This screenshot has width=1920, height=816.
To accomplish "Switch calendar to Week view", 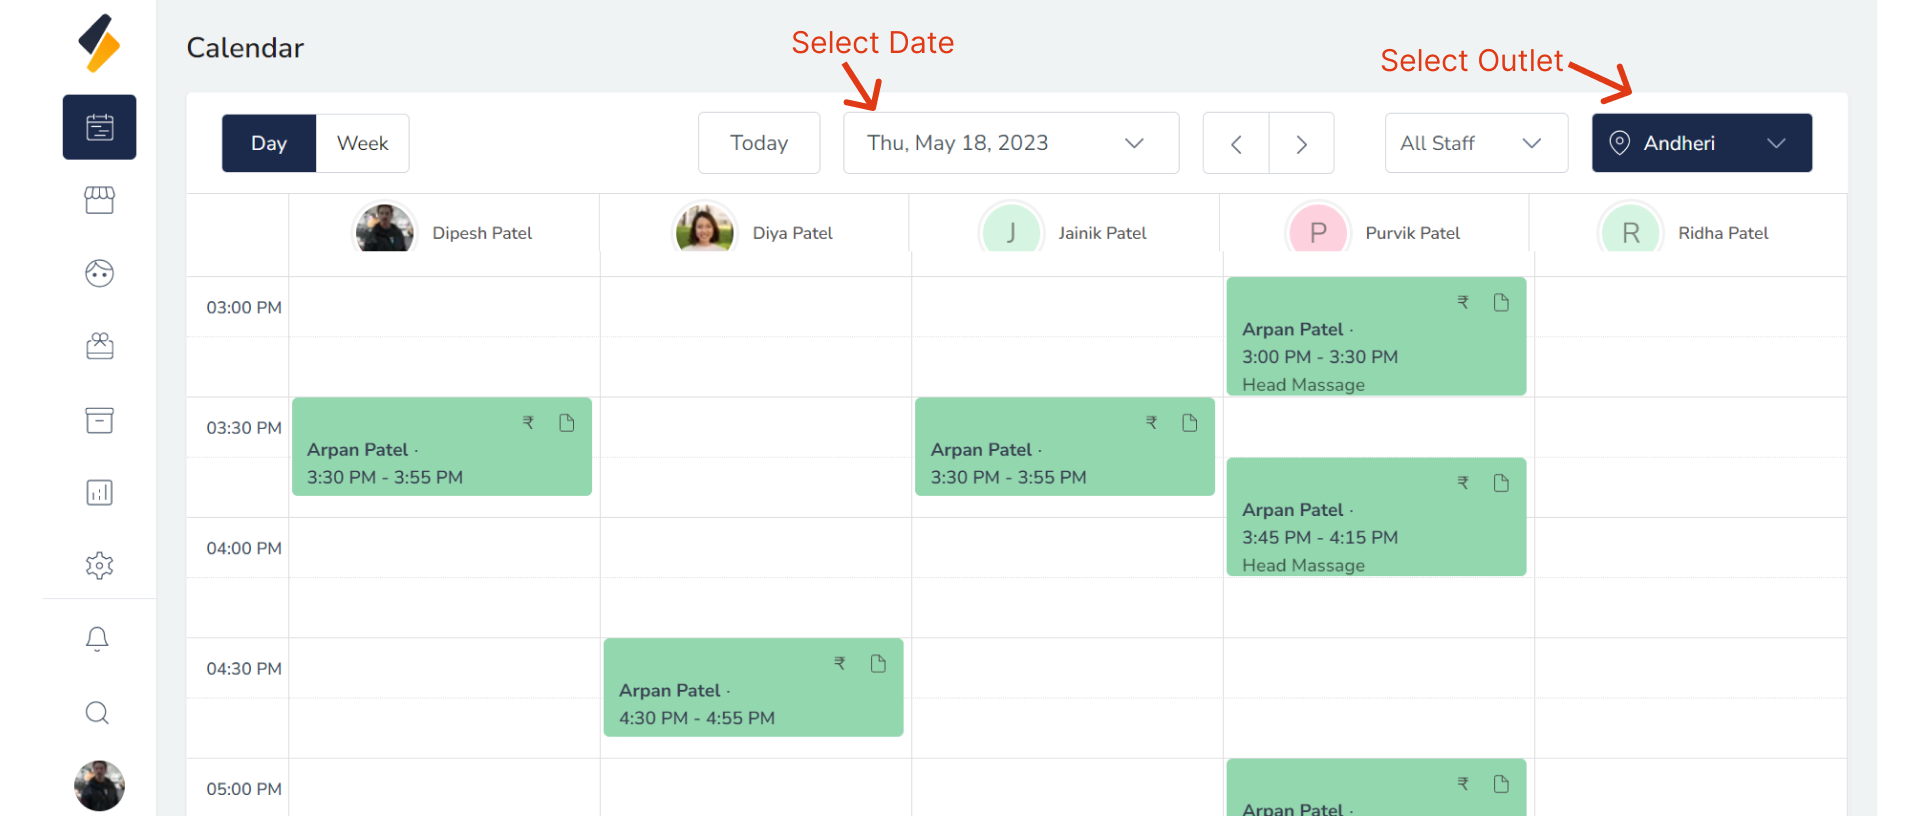I will [362, 143].
